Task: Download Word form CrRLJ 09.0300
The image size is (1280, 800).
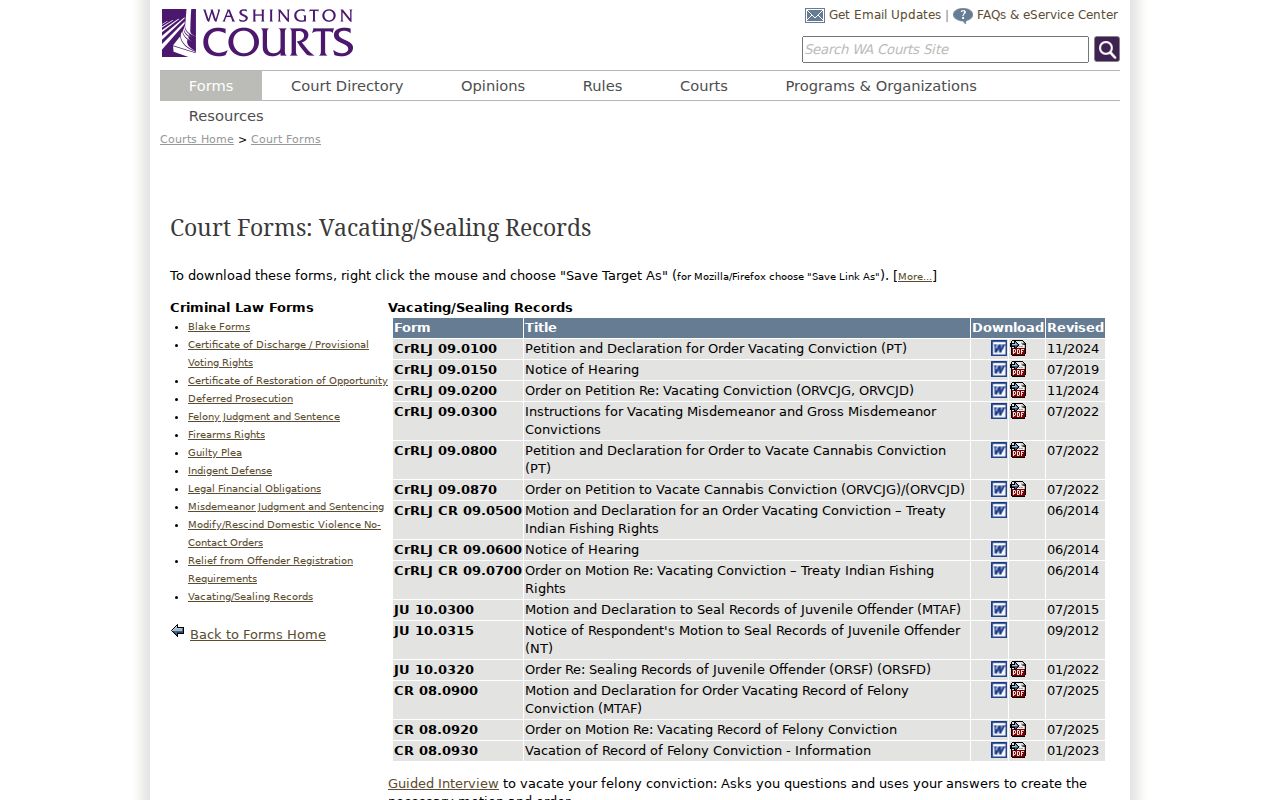Action: 999,411
